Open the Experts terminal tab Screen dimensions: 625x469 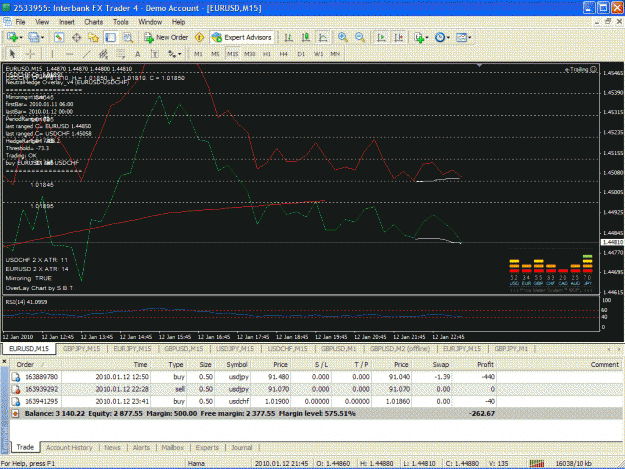pos(207,447)
